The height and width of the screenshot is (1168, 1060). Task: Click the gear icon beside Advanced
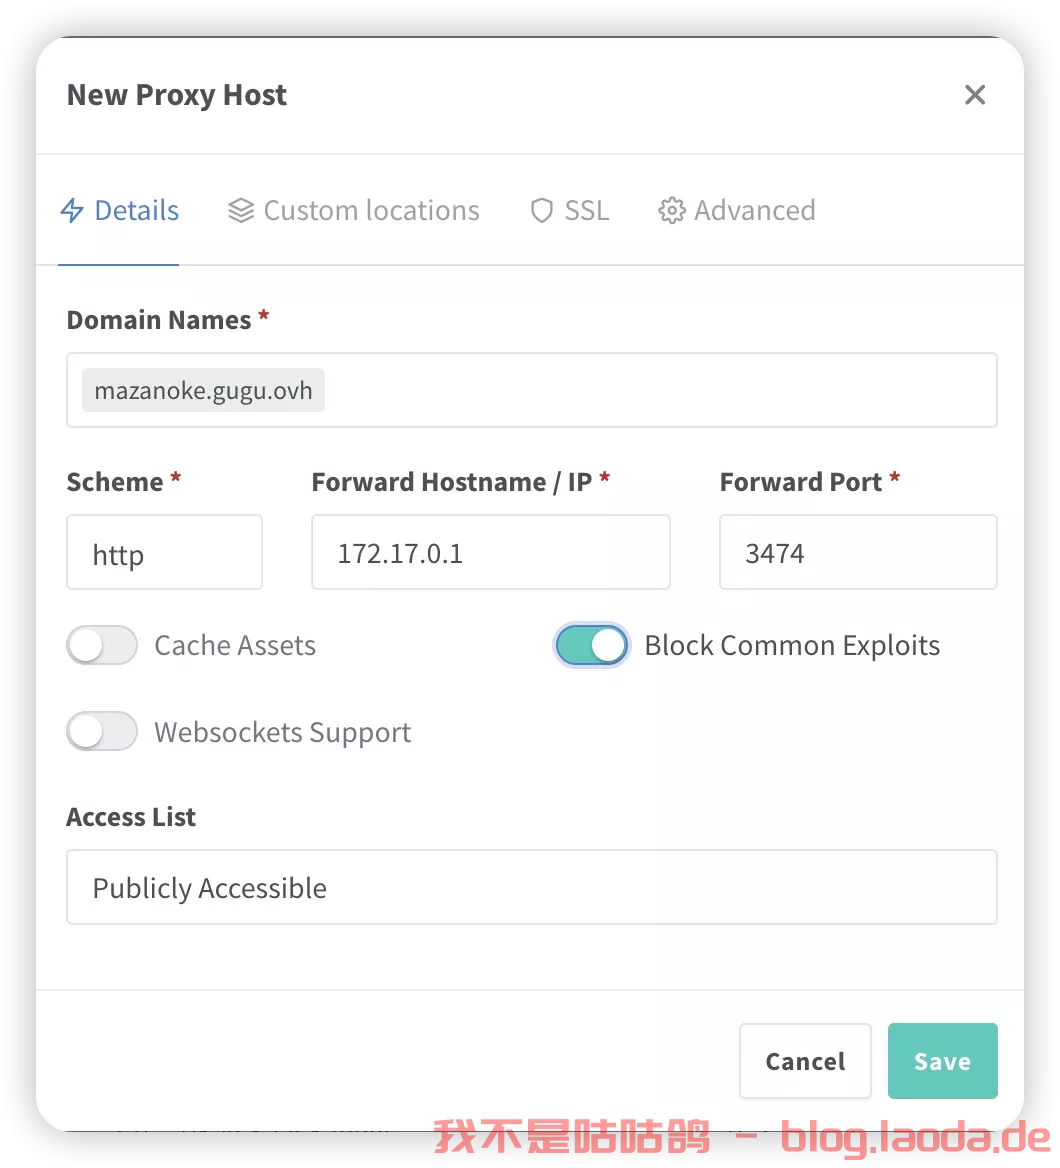(671, 211)
